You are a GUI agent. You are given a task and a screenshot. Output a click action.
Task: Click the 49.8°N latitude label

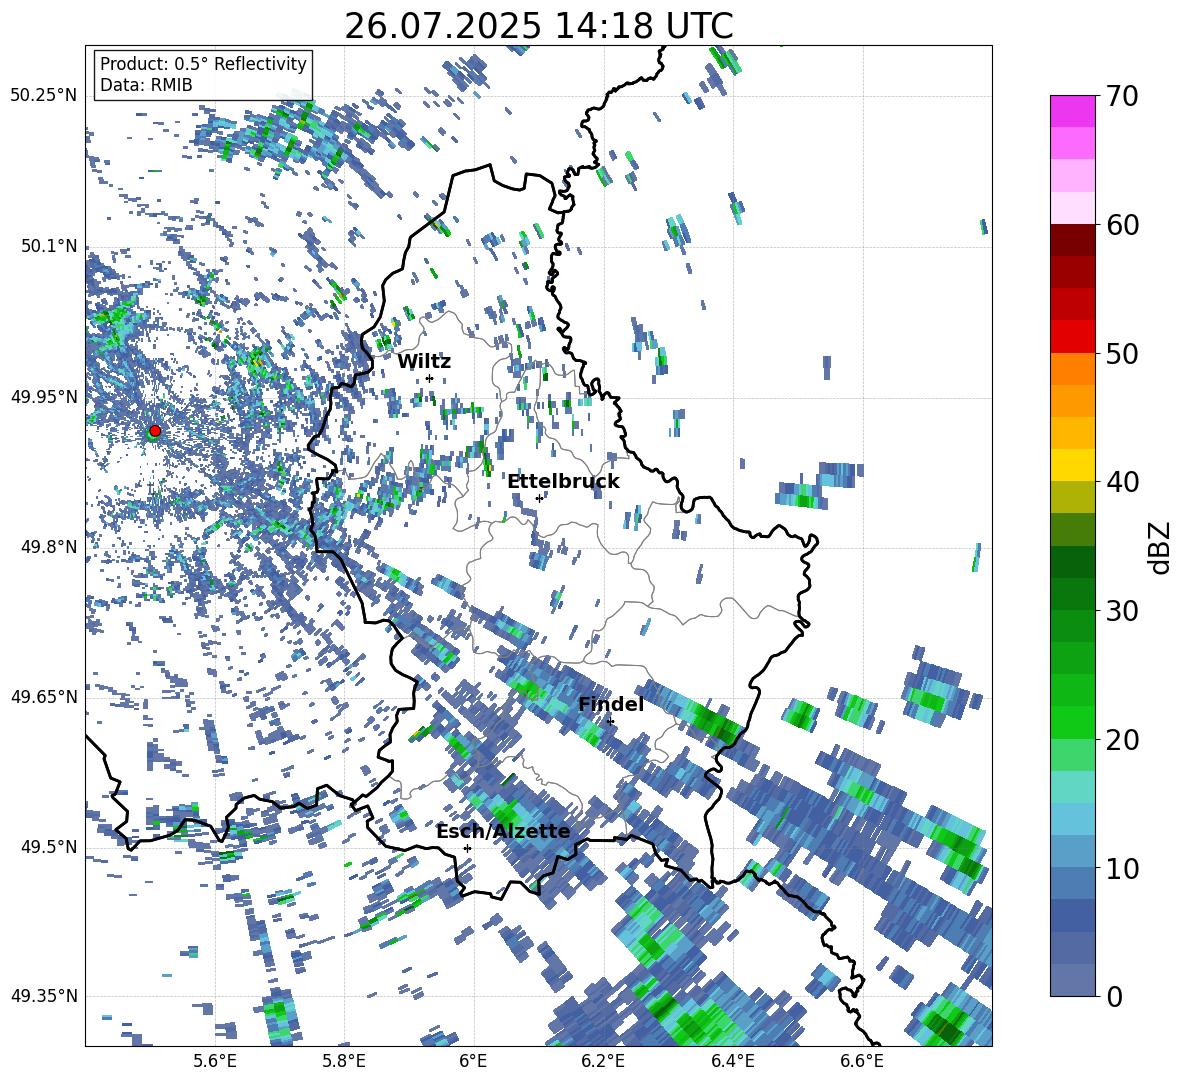click(x=50, y=547)
